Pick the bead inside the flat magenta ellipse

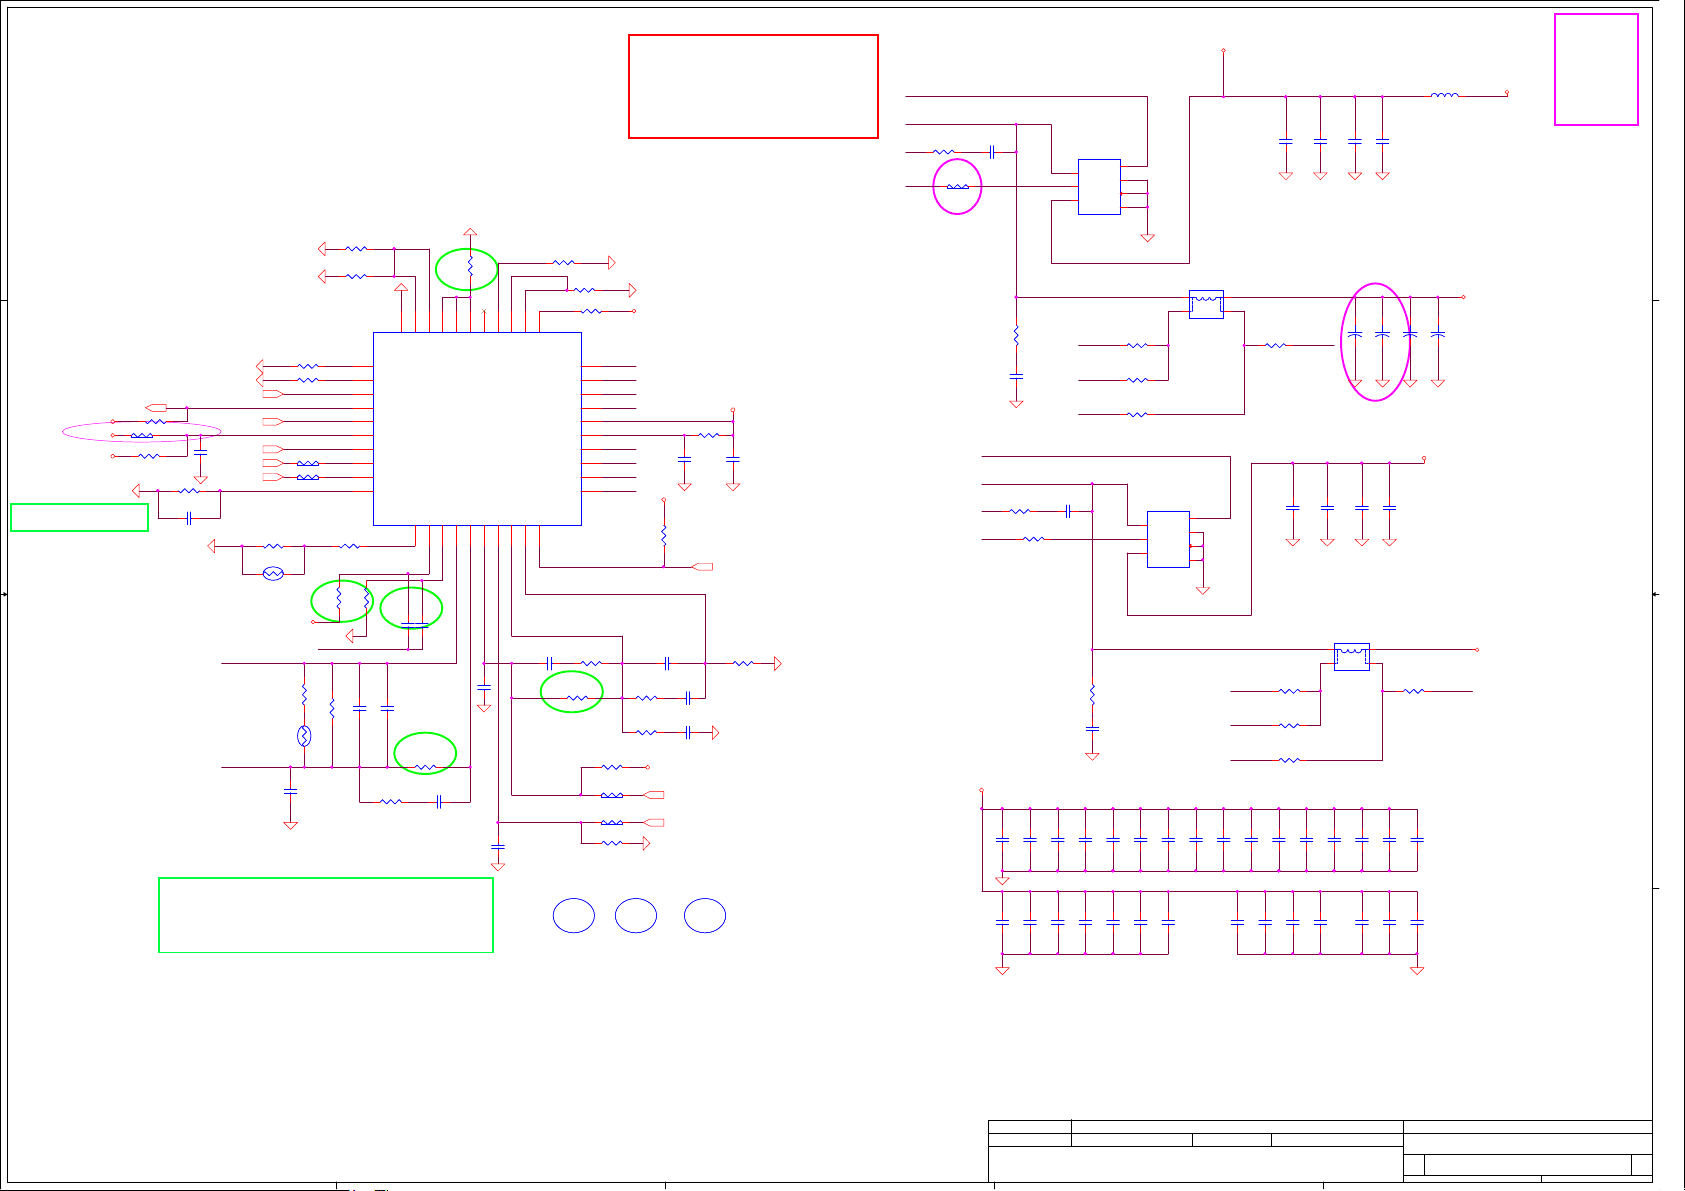(142, 435)
